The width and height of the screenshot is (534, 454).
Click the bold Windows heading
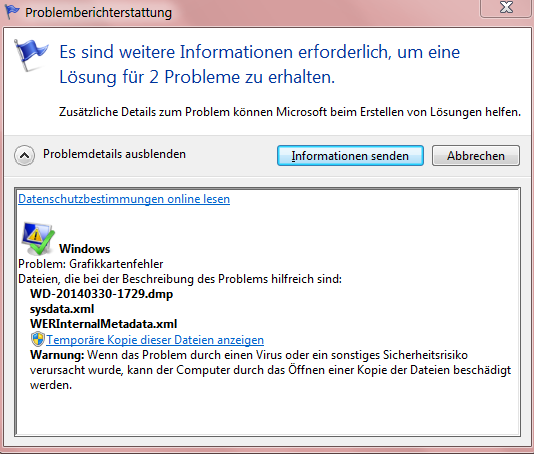pyautogui.click(x=84, y=249)
